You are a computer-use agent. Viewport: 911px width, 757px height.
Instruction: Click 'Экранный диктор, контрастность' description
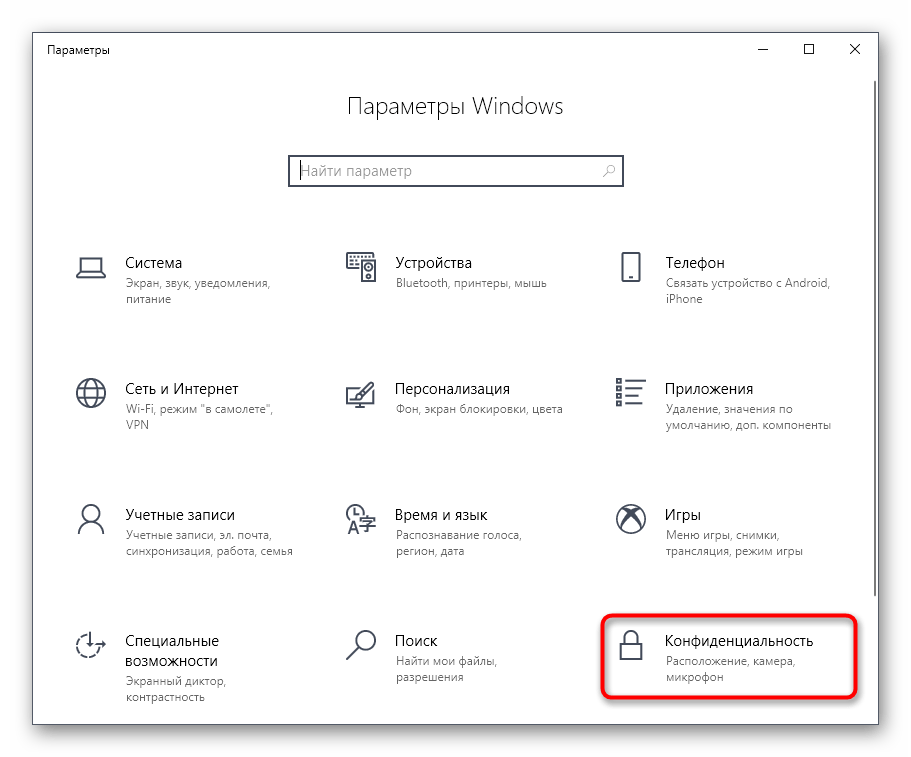pyautogui.click(x=175, y=689)
